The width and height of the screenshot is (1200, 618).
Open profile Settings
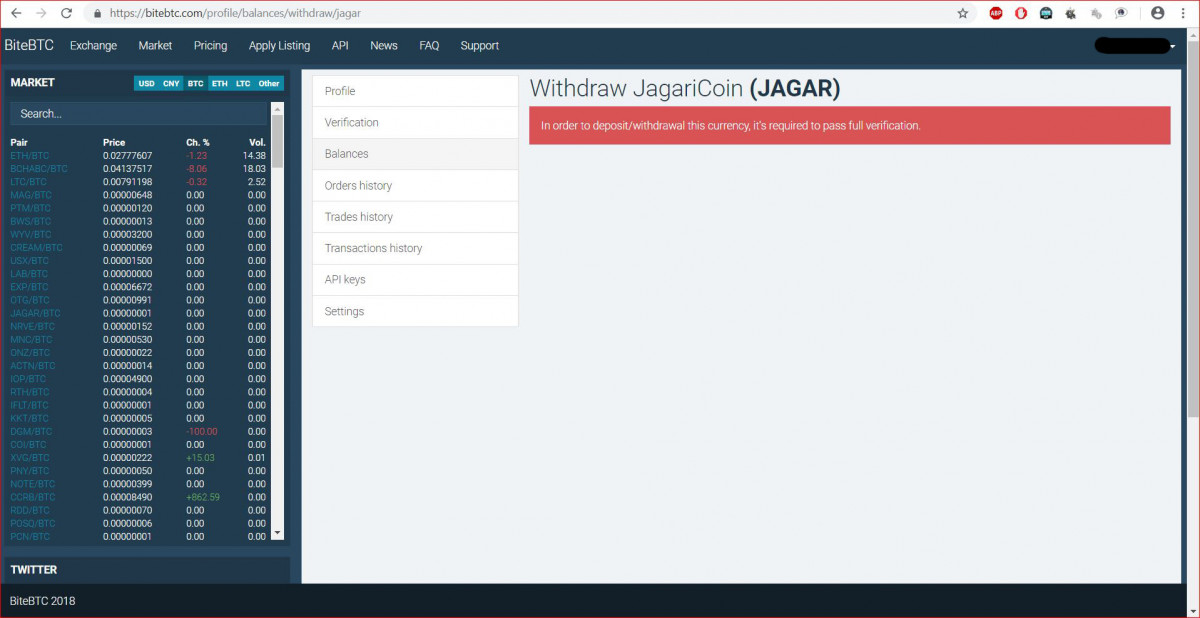point(415,311)
